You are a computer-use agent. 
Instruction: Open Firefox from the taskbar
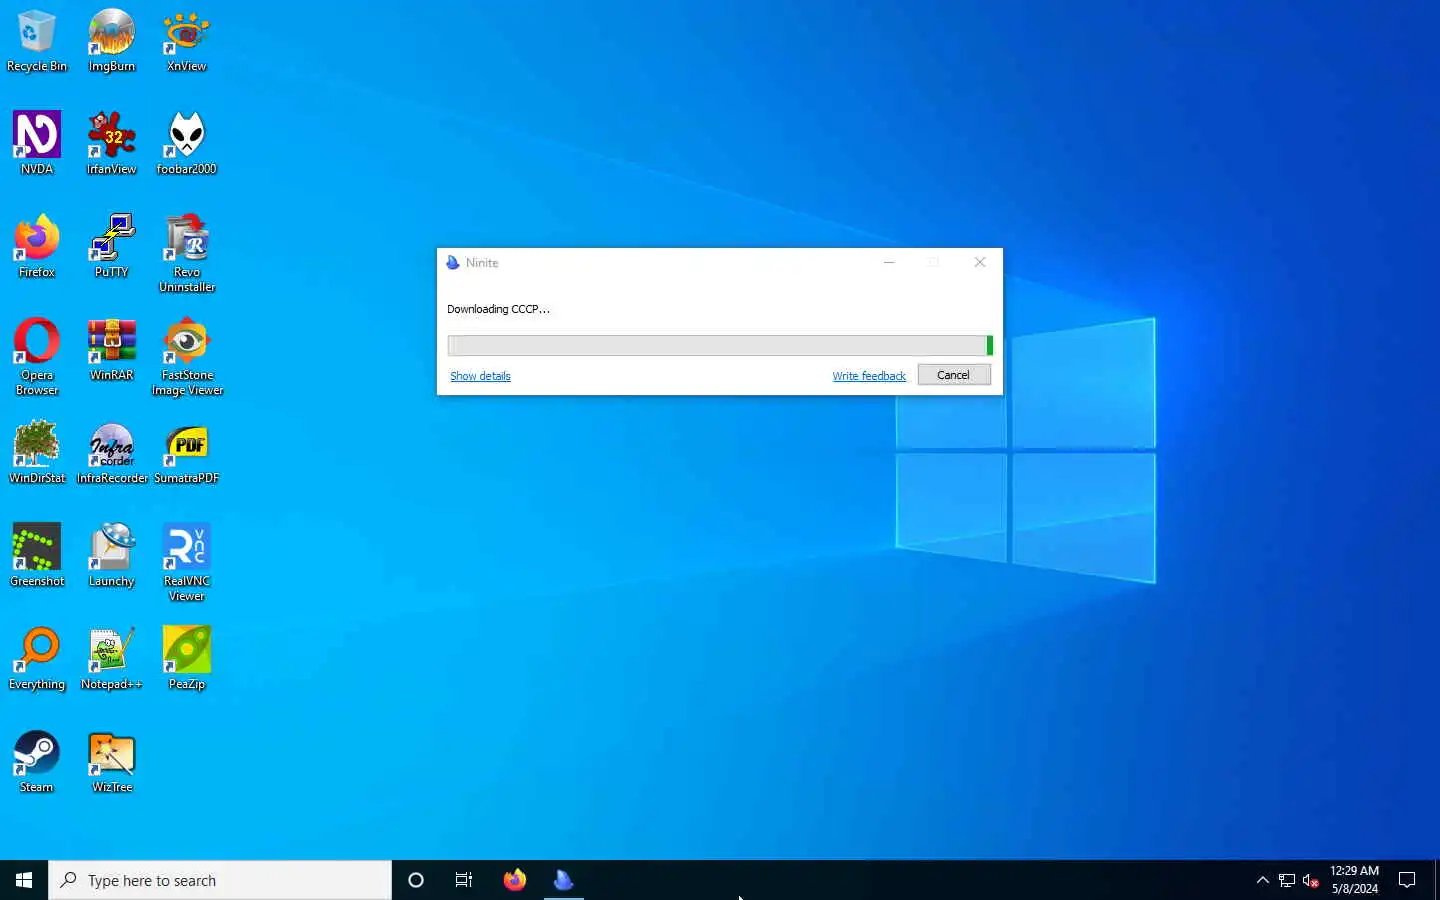tap(514, 880)
